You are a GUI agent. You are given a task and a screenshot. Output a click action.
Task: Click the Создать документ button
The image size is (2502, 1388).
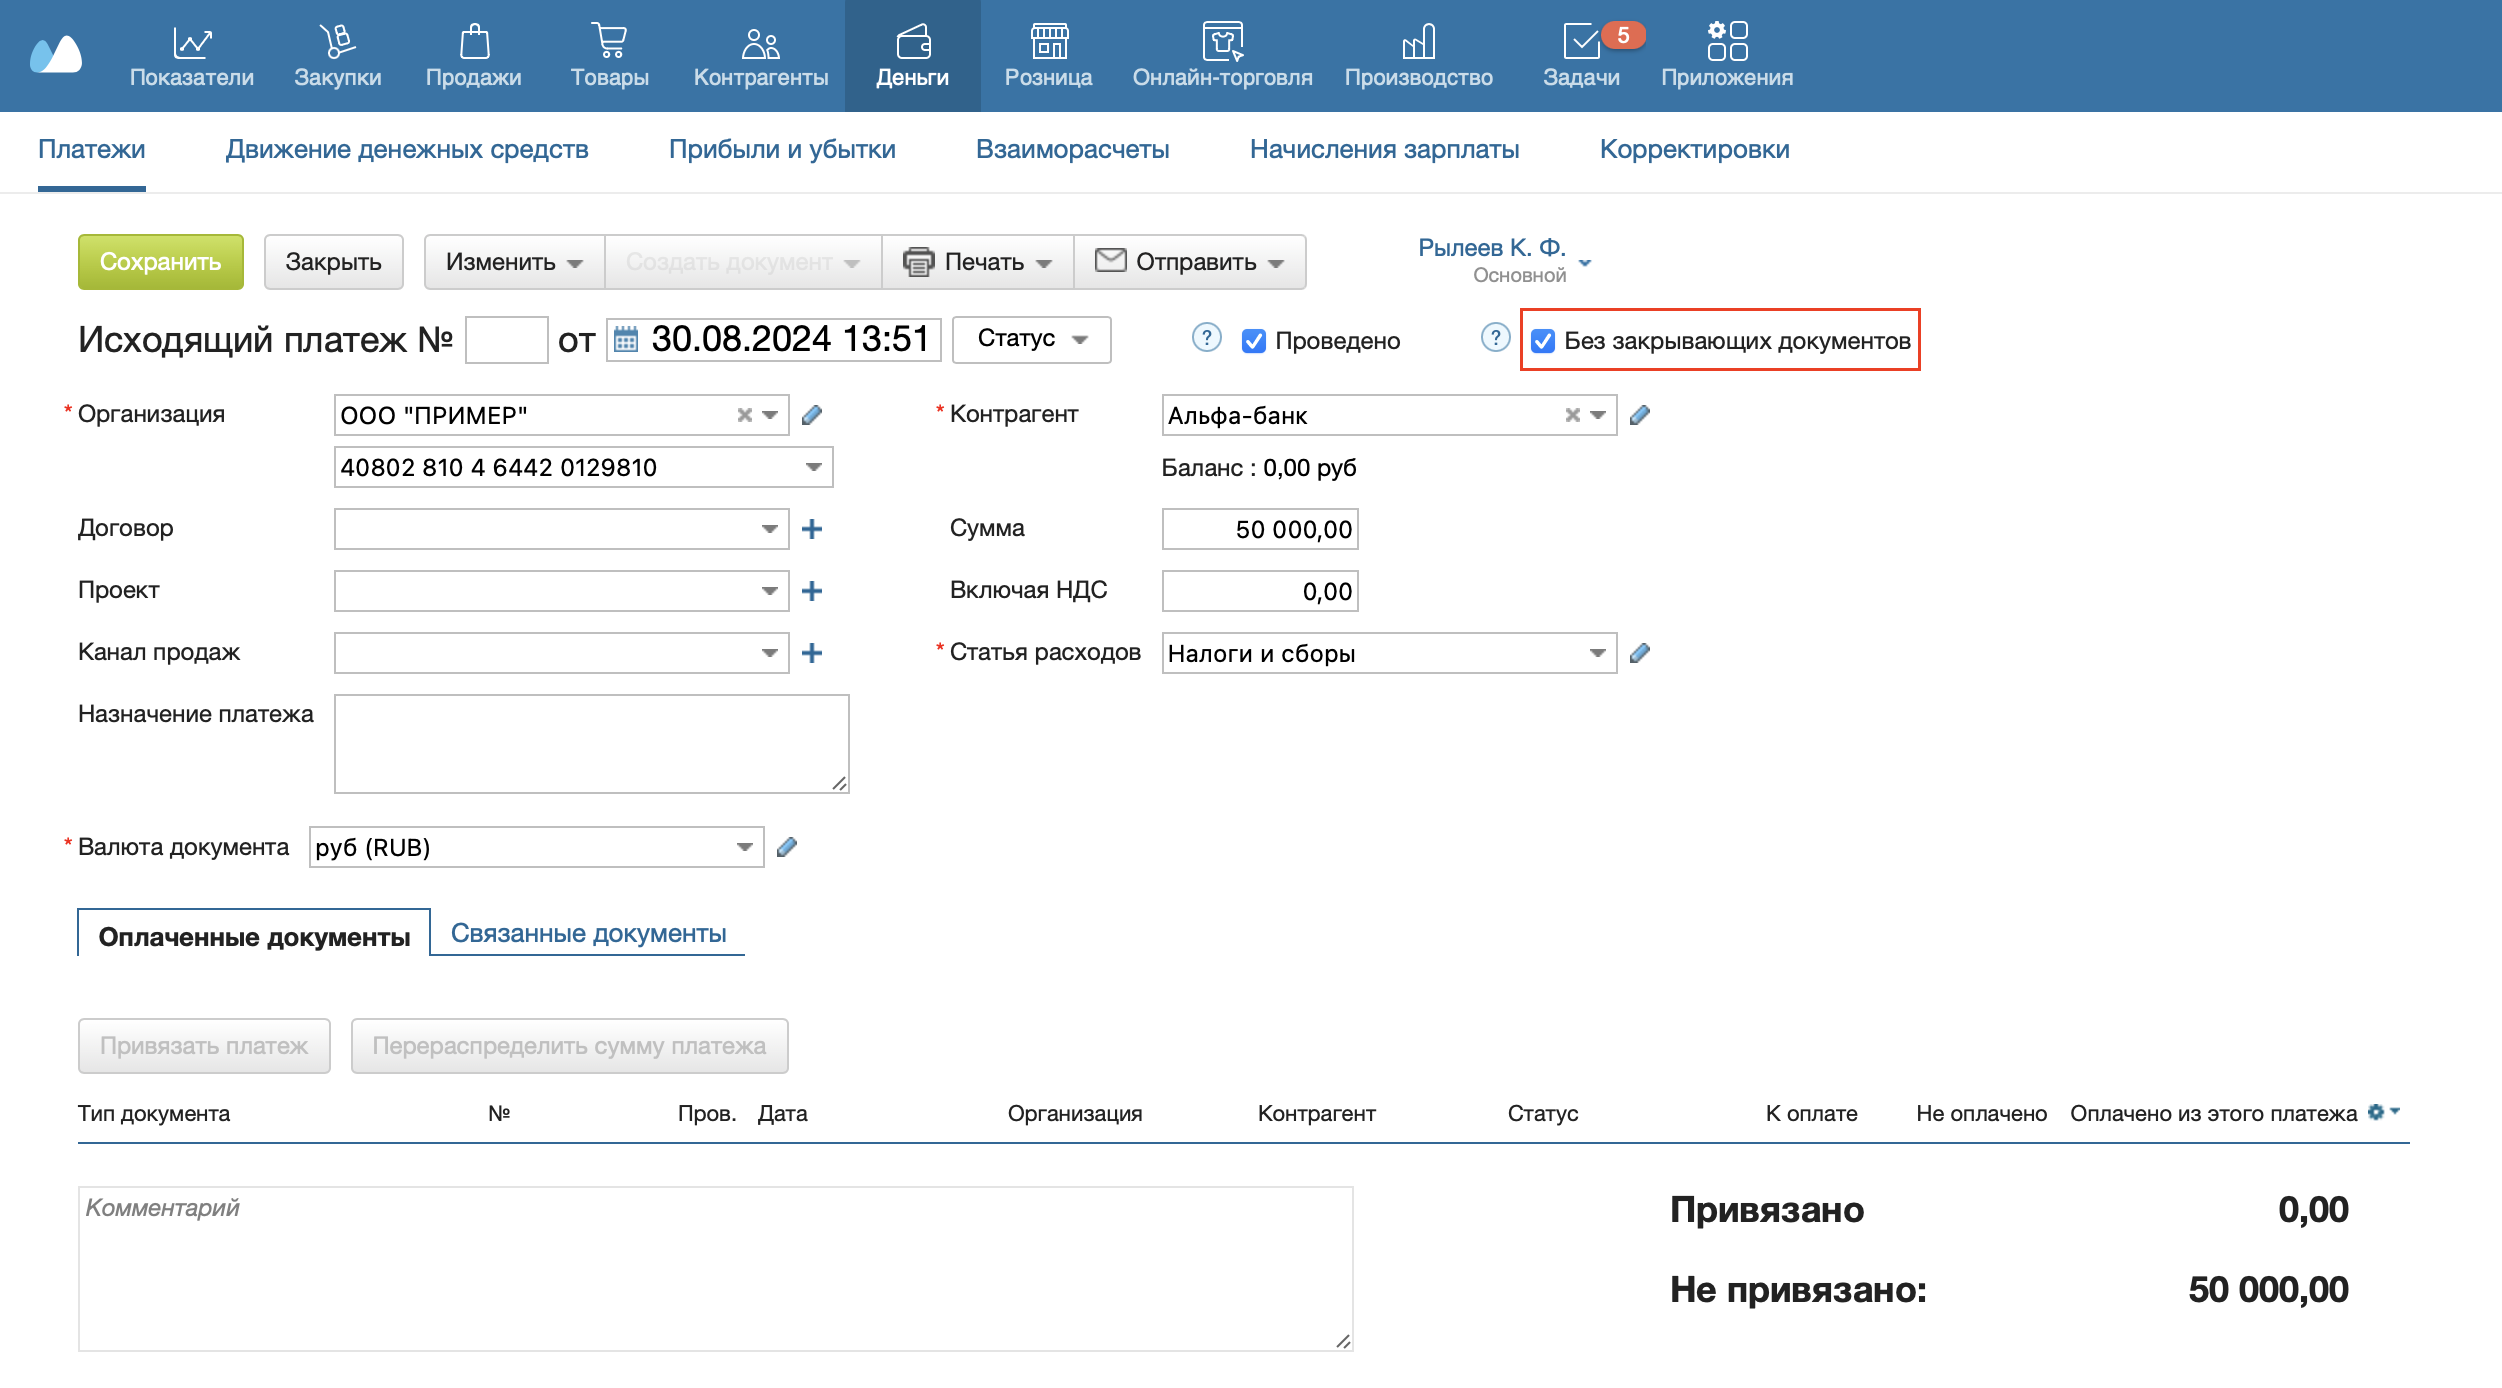tap(743, 262)
